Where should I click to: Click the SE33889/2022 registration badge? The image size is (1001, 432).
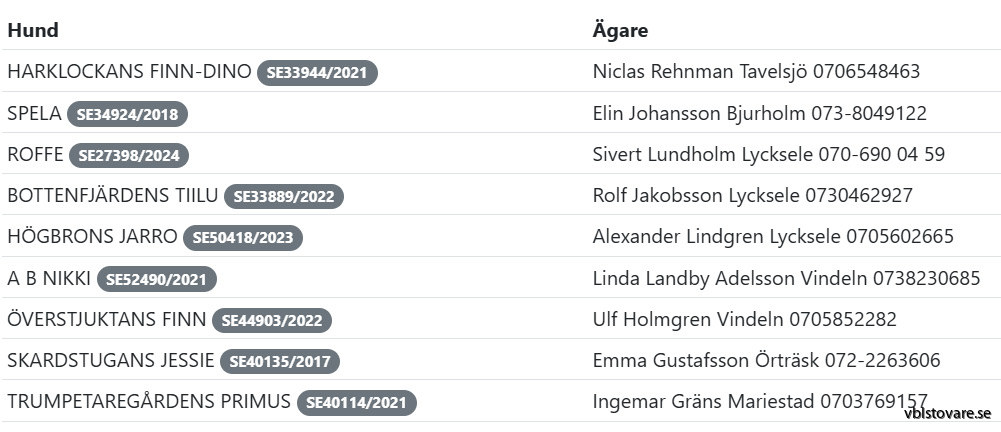284,197
